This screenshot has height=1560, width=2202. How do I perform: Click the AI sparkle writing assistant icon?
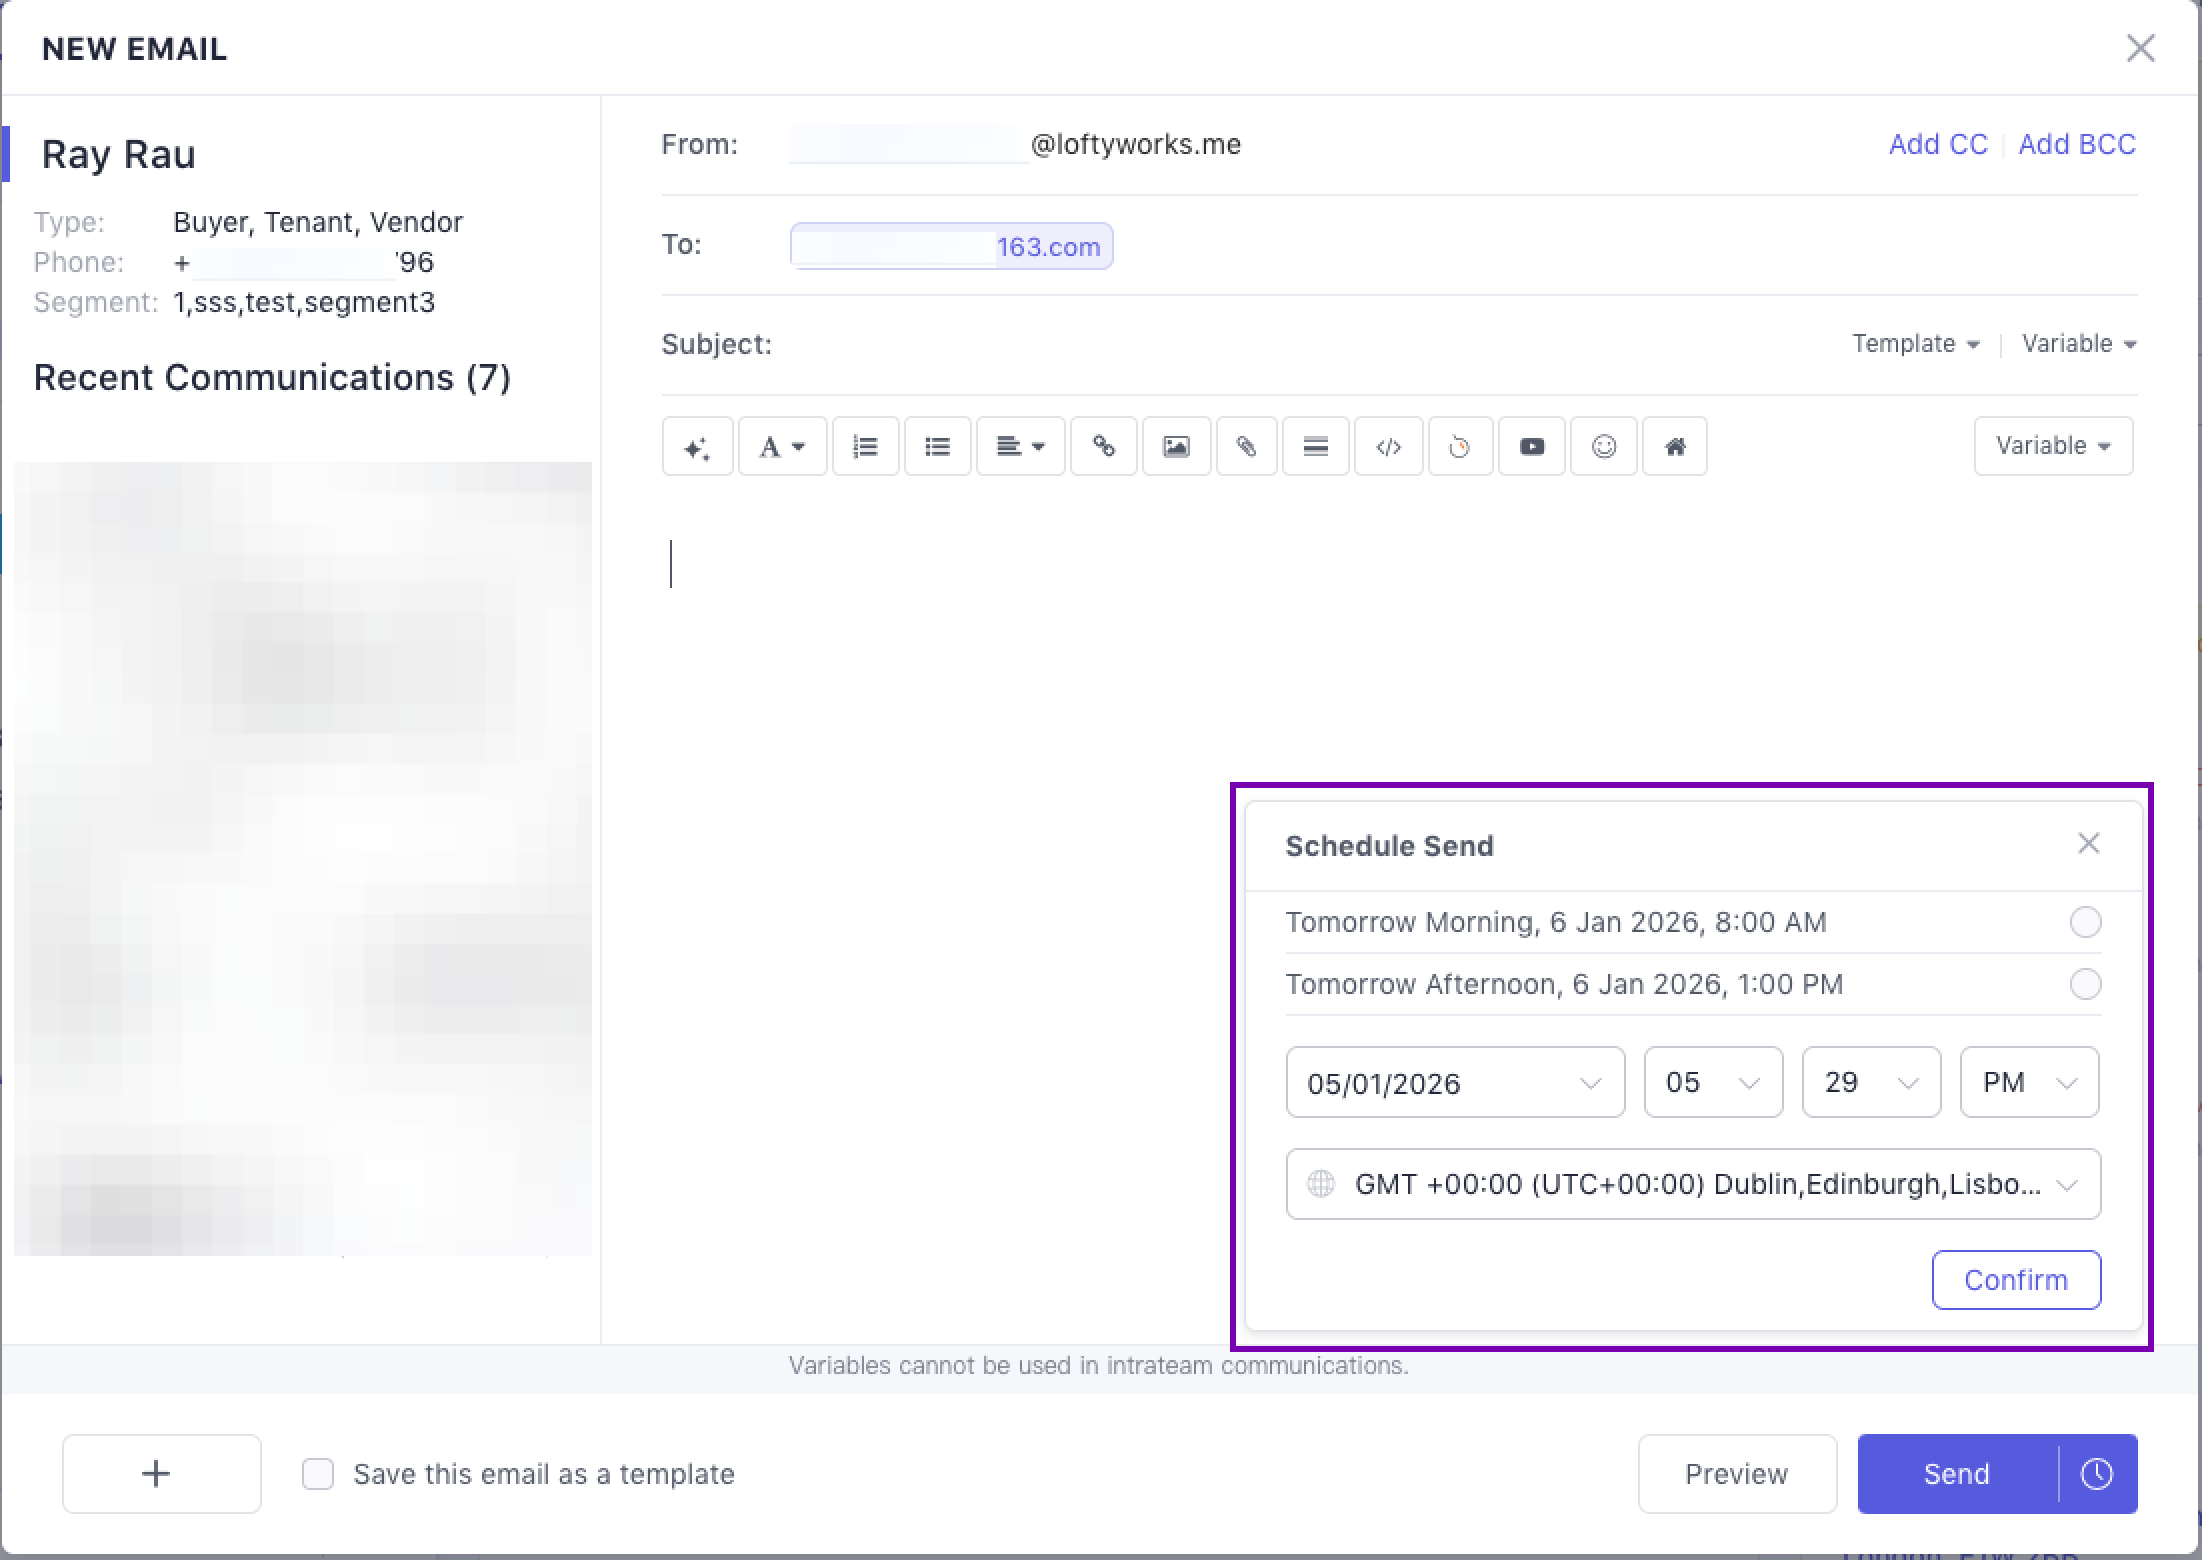[697, 446]
